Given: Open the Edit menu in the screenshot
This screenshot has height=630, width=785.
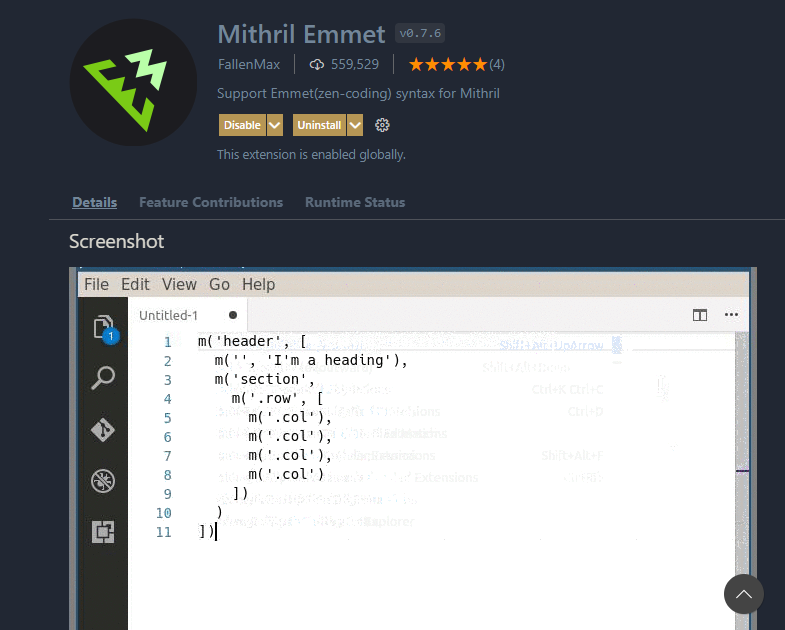Looking at the screenshot, I should tap(135, 284).
